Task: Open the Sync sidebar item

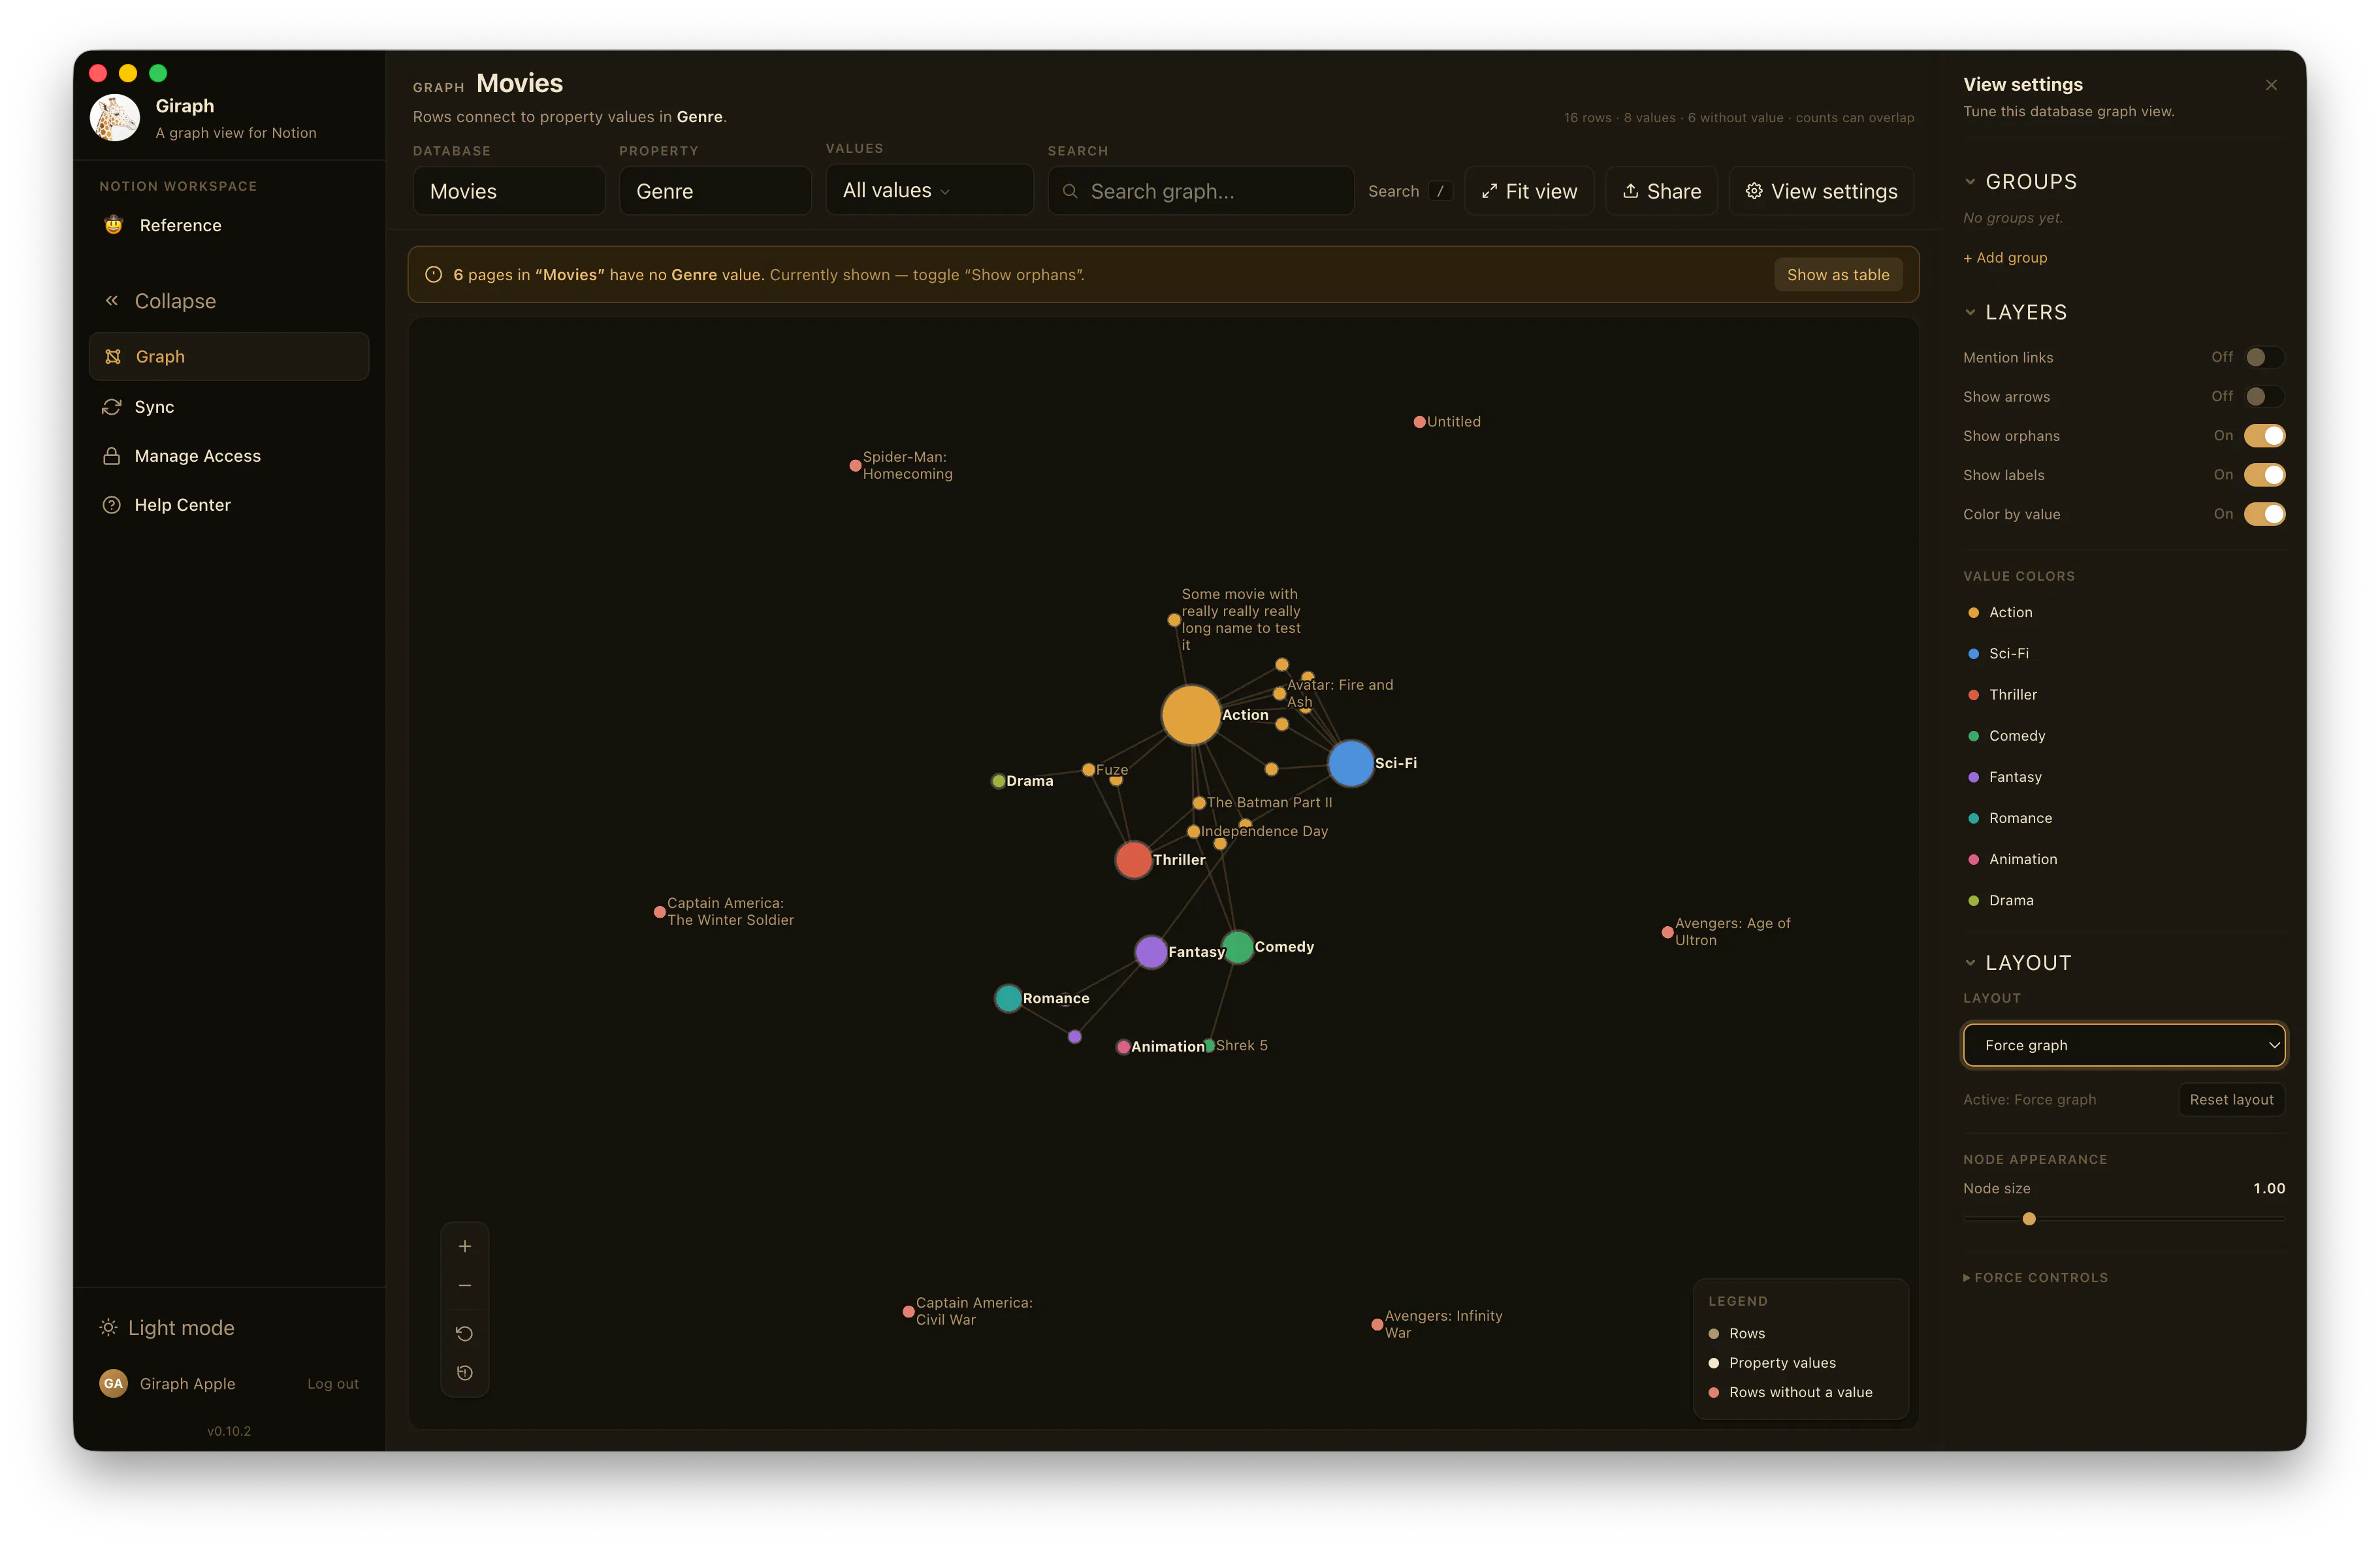Action: (x=229, y=407)
